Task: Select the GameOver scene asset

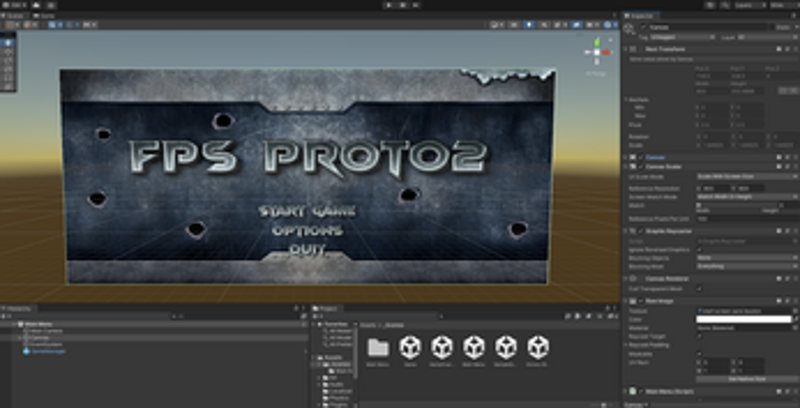Action: [442, 347]
